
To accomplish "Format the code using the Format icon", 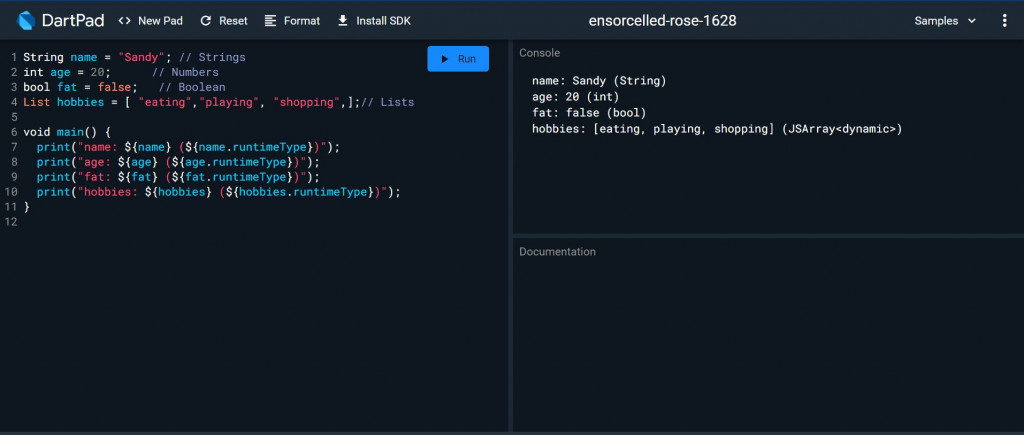I will click(x=271, y=21).
